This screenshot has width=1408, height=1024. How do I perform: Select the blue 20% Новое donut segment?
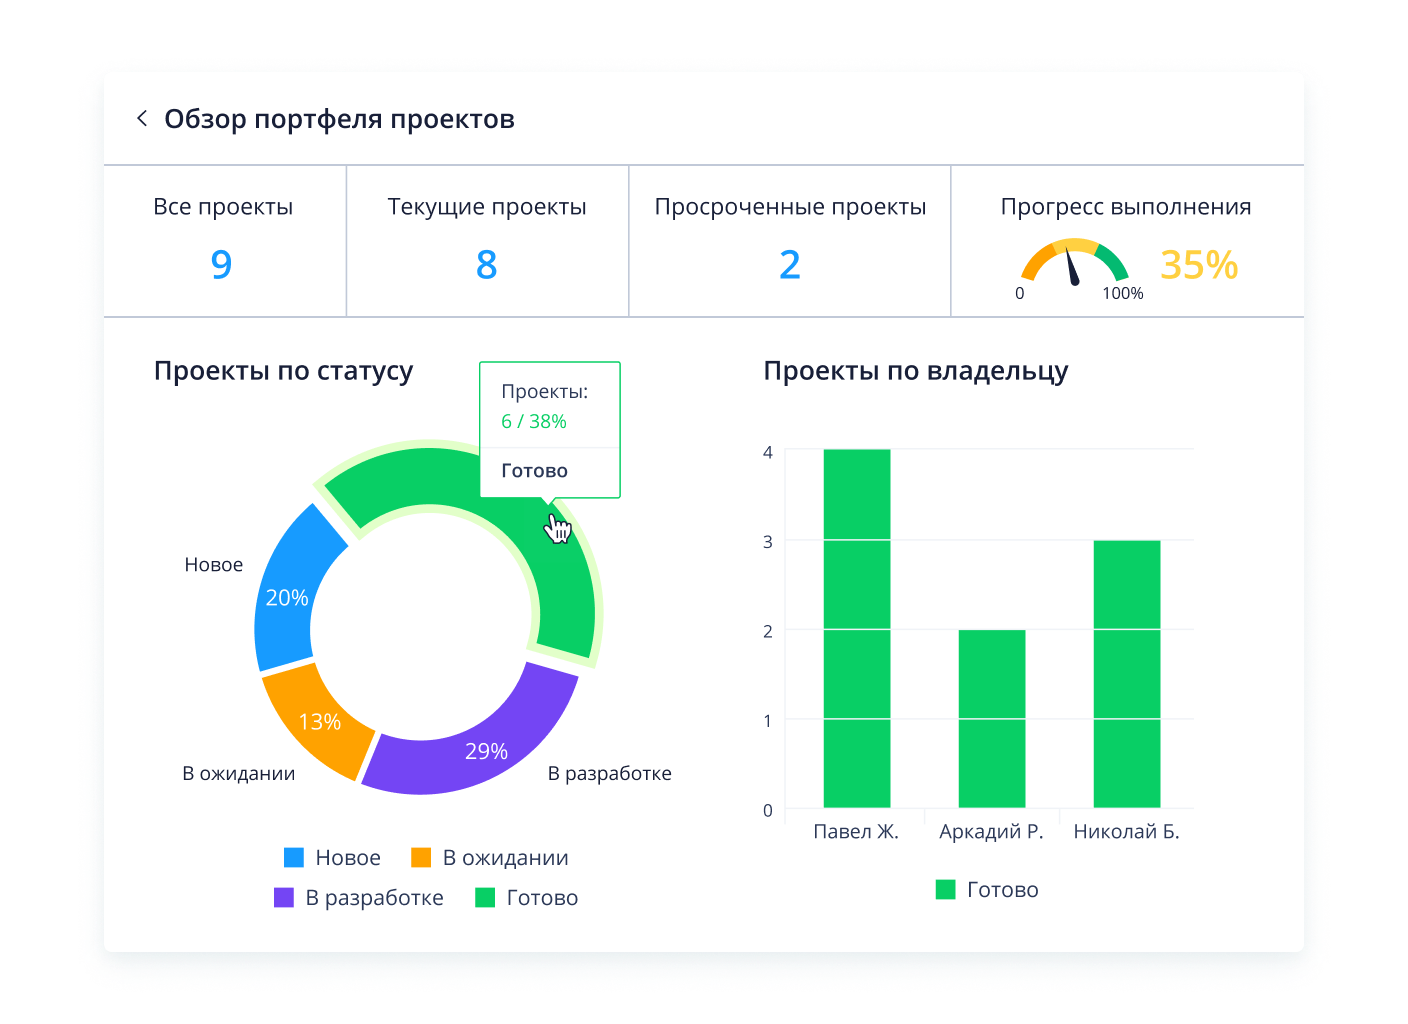pos(292,592)
